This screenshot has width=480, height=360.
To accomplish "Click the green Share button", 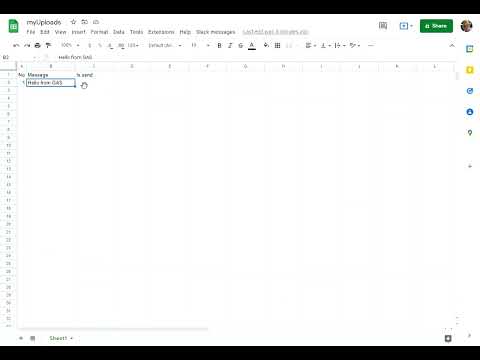I will pos(436,26).
